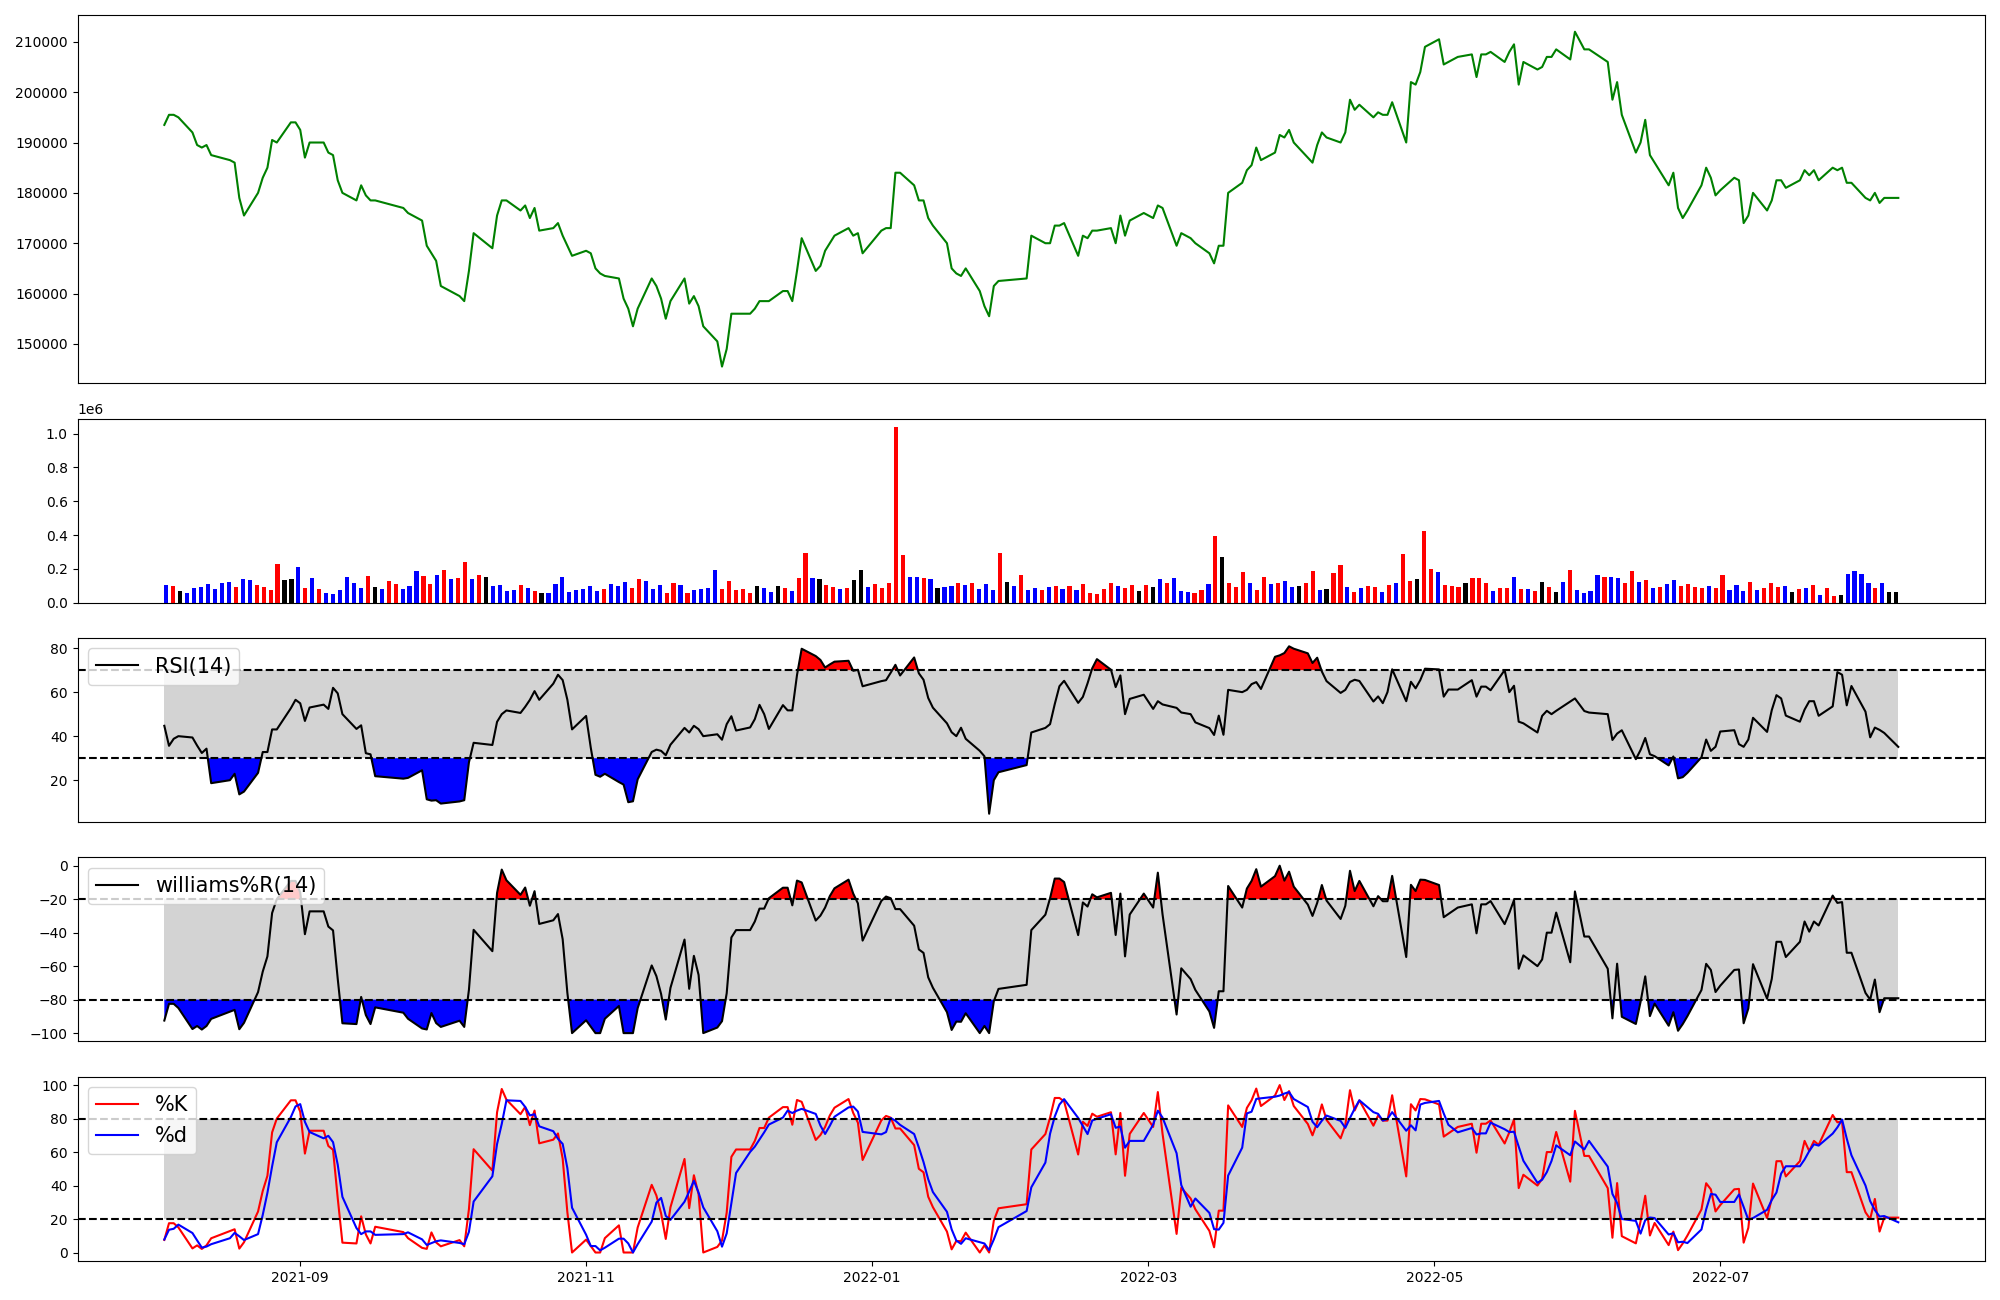
Task: Click the tallest red volume bar
Action: coord(896,515)
